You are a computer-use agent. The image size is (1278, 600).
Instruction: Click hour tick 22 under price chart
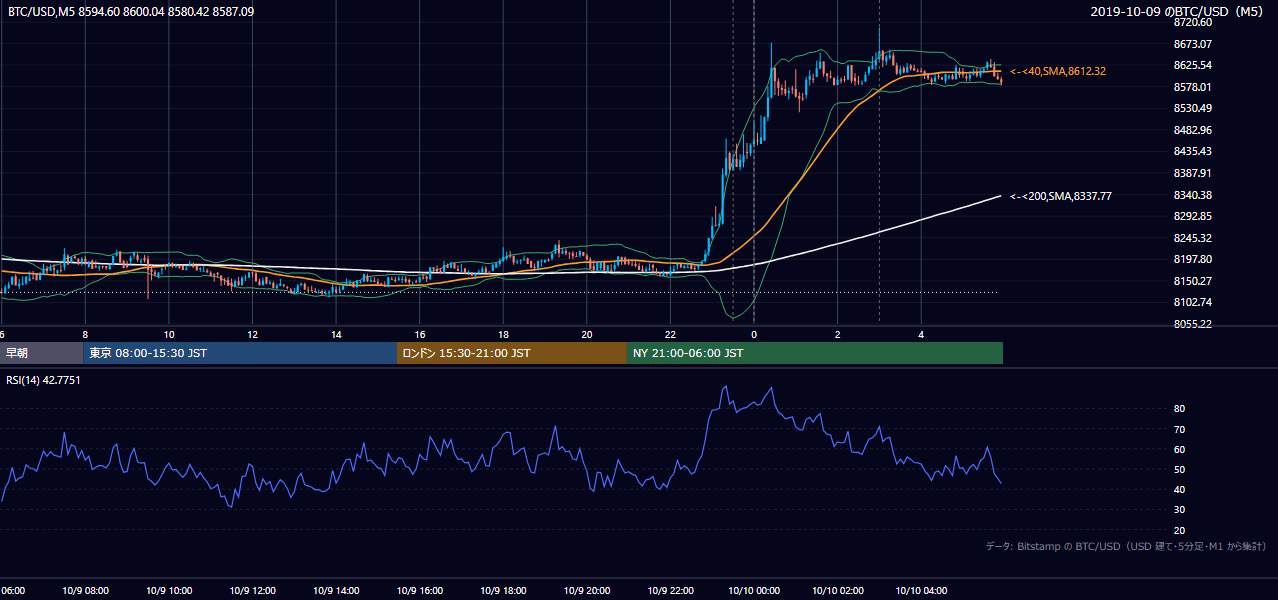671,334
